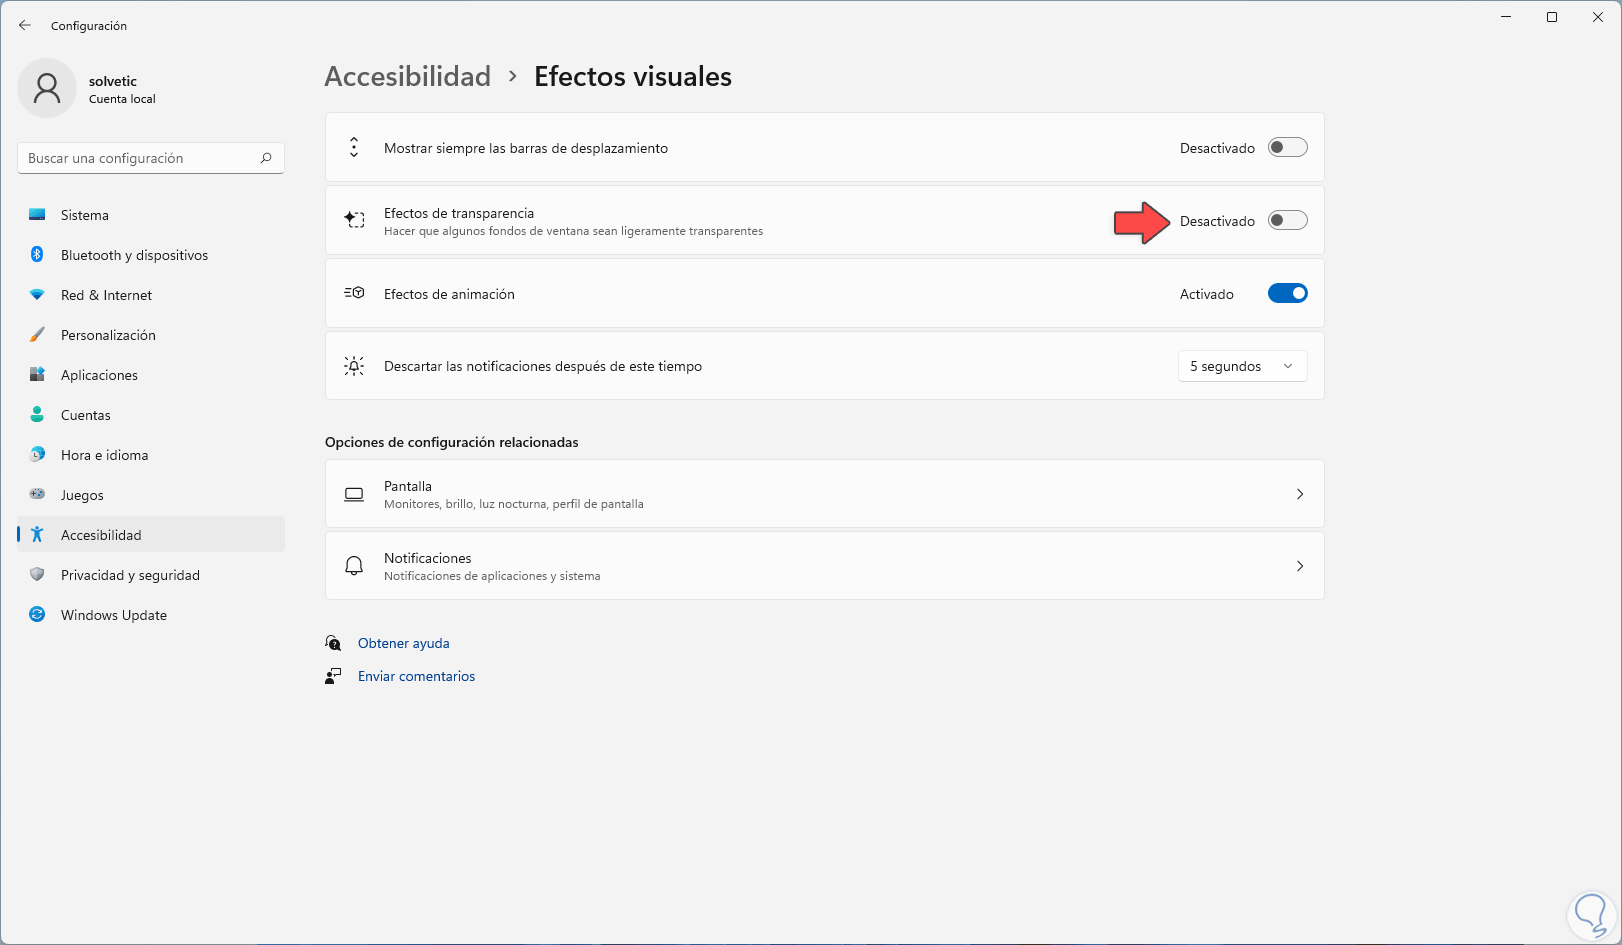Click the Windows Update icon
This screenshot has width=1622, height=945.
37,615
